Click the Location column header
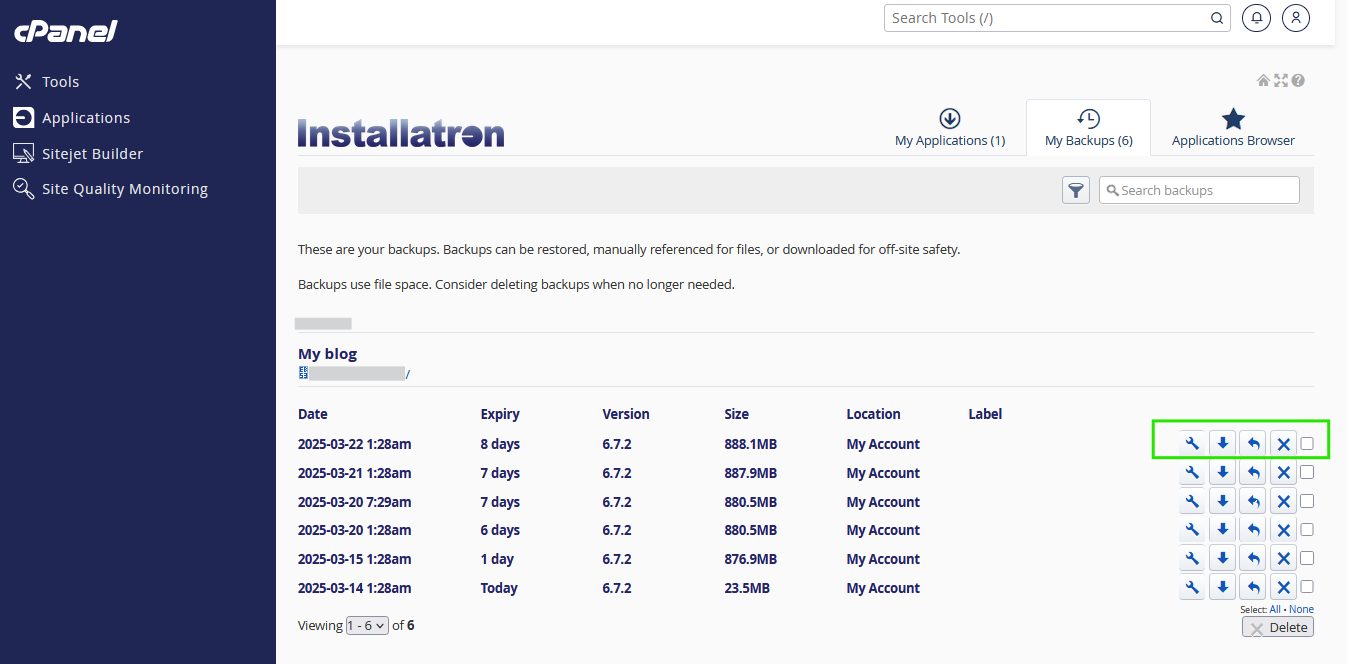Image resolution: width=1347 pixels, height=664 pixels. (873, 414)
